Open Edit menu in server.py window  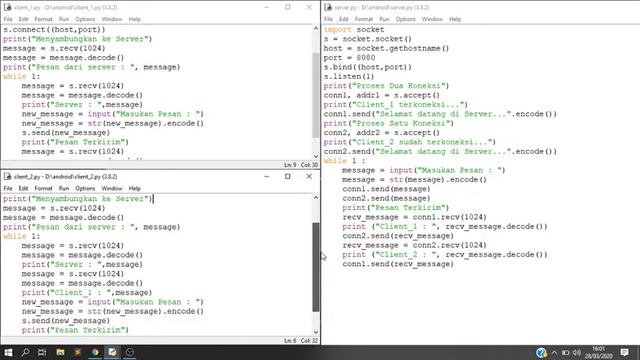[x=344, y=19]
